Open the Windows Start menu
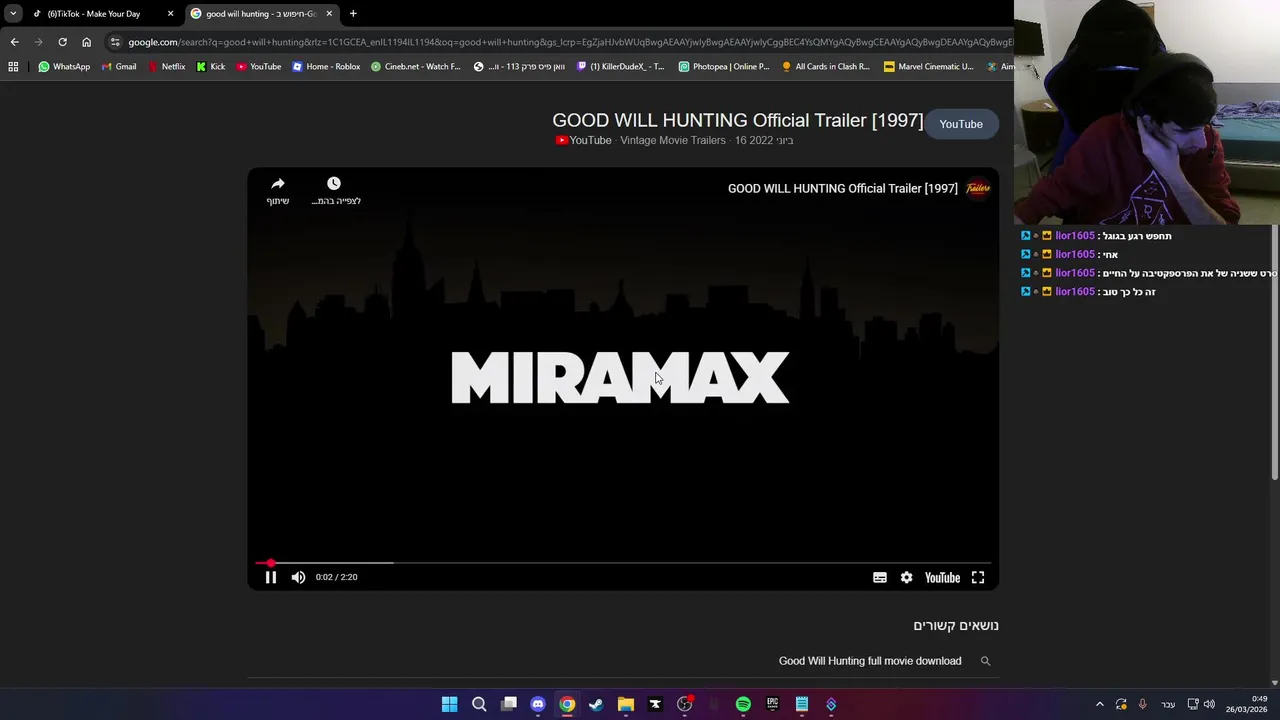The width and height of the screenshot is (1280, 720). (x=450, y=704)
